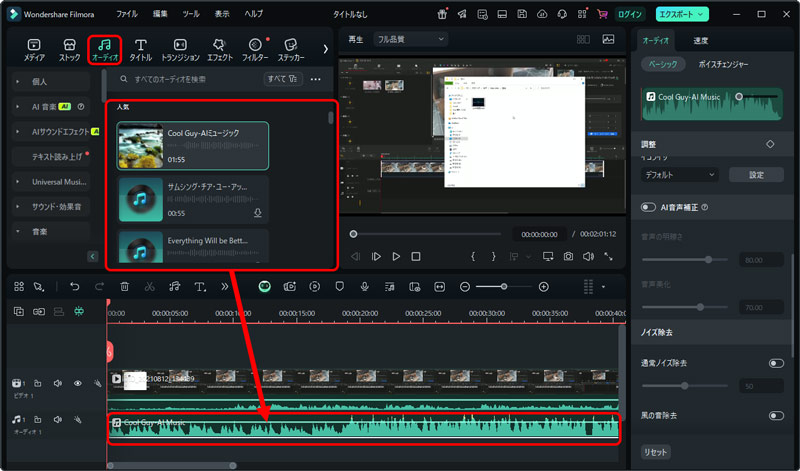Open the ステッカー stickers tab

pyautogui.click(x=291, y=50)
